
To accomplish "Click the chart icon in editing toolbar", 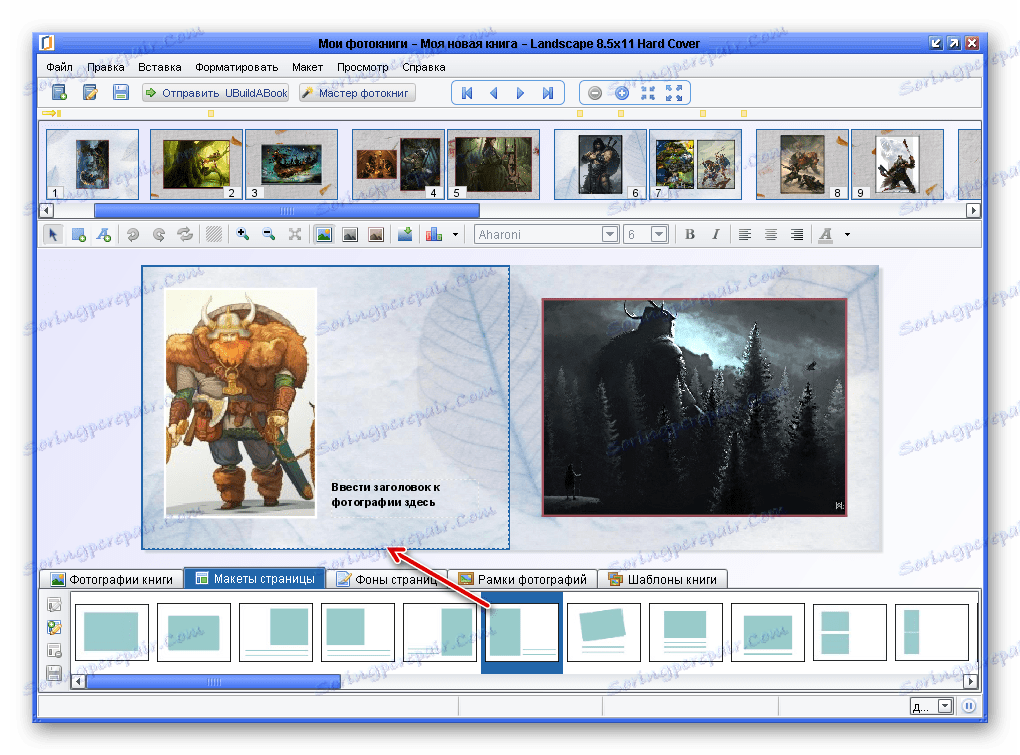I will click(434, 234).
